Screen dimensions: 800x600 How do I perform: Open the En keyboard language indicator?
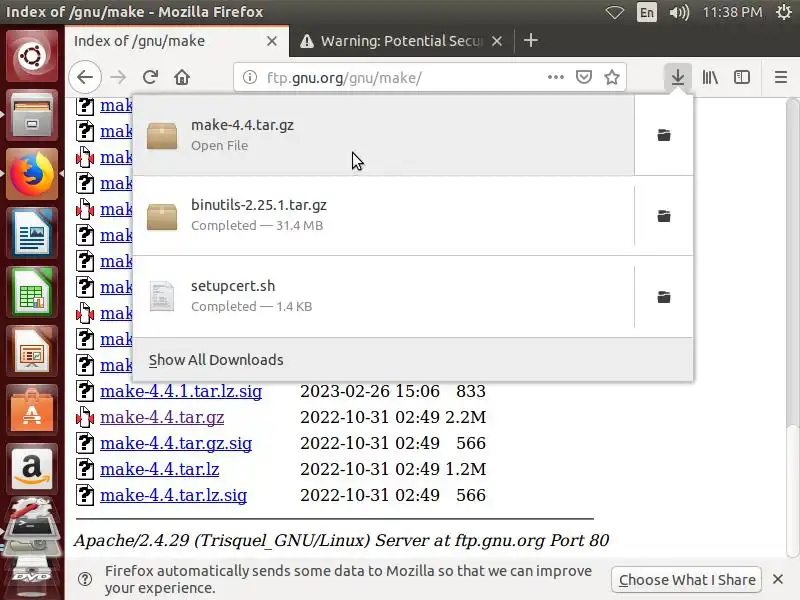(x=646, y=12)
